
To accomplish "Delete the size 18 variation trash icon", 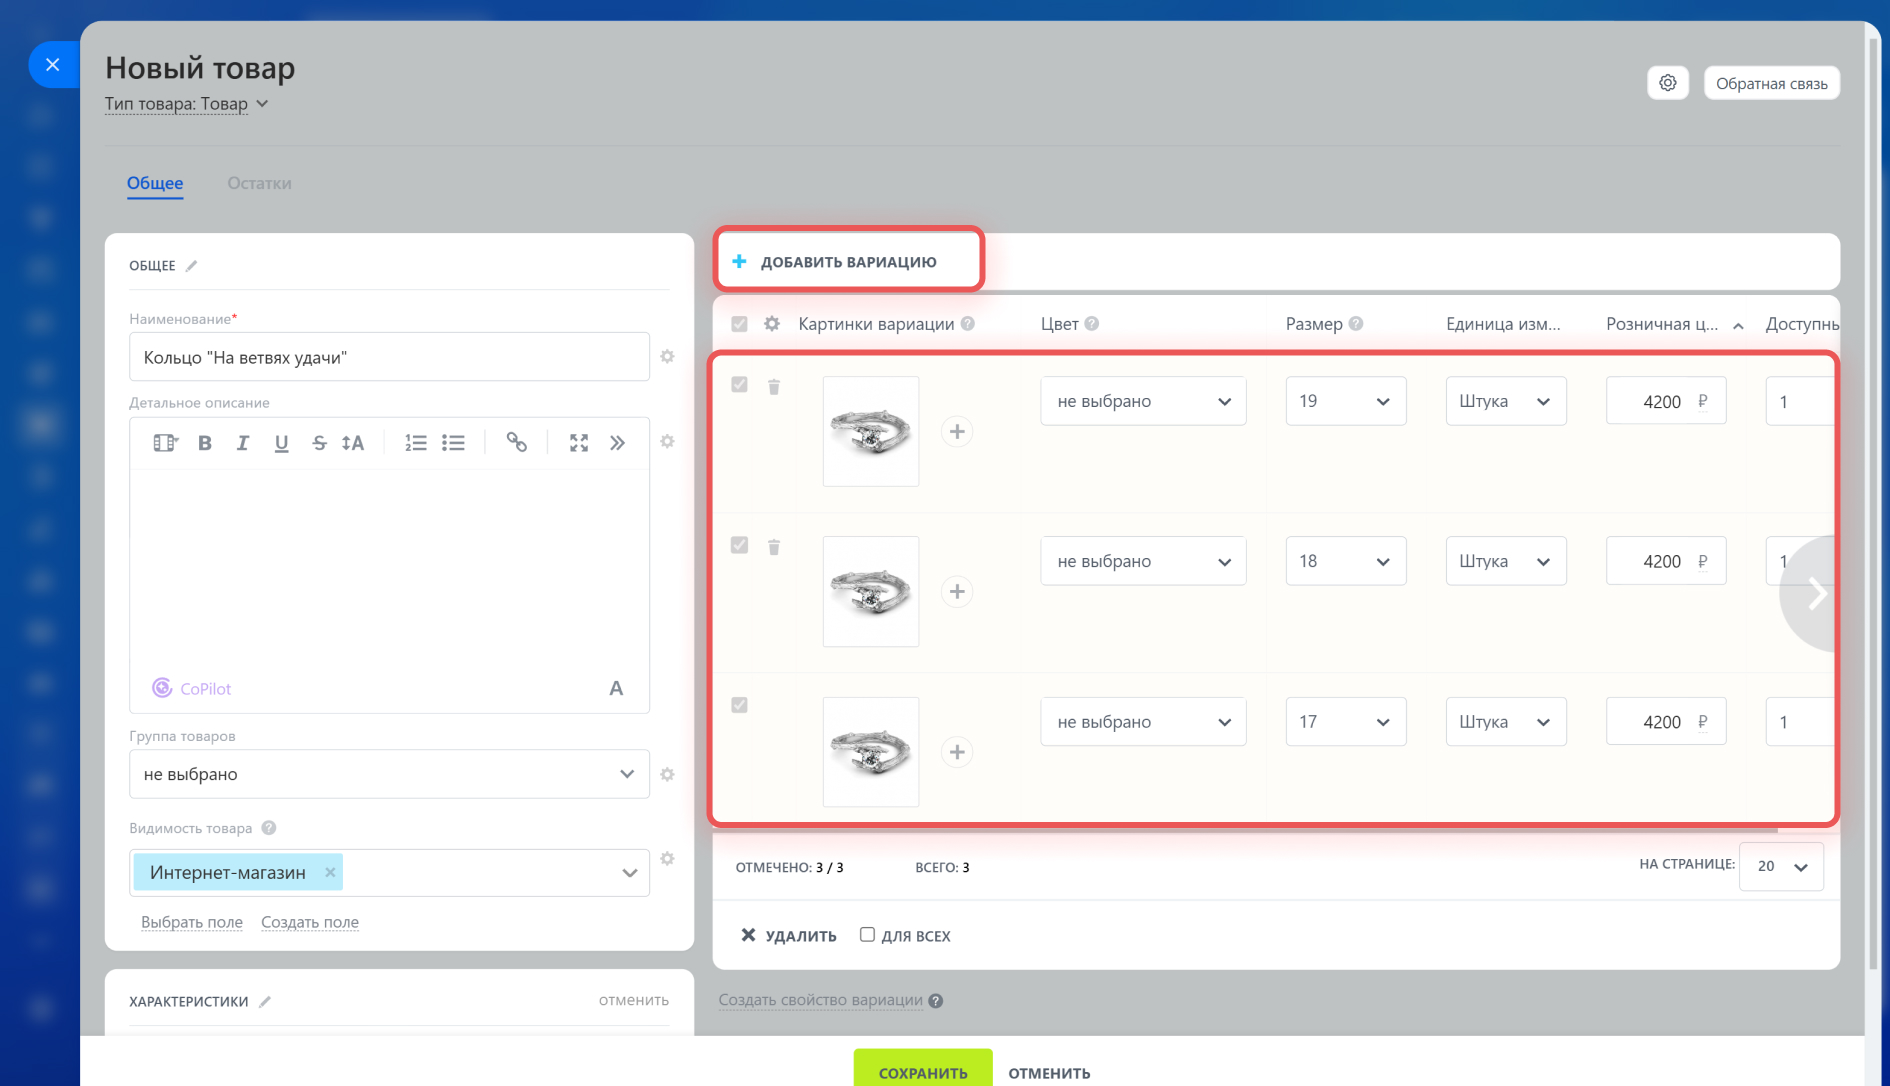I will [774, 547].
